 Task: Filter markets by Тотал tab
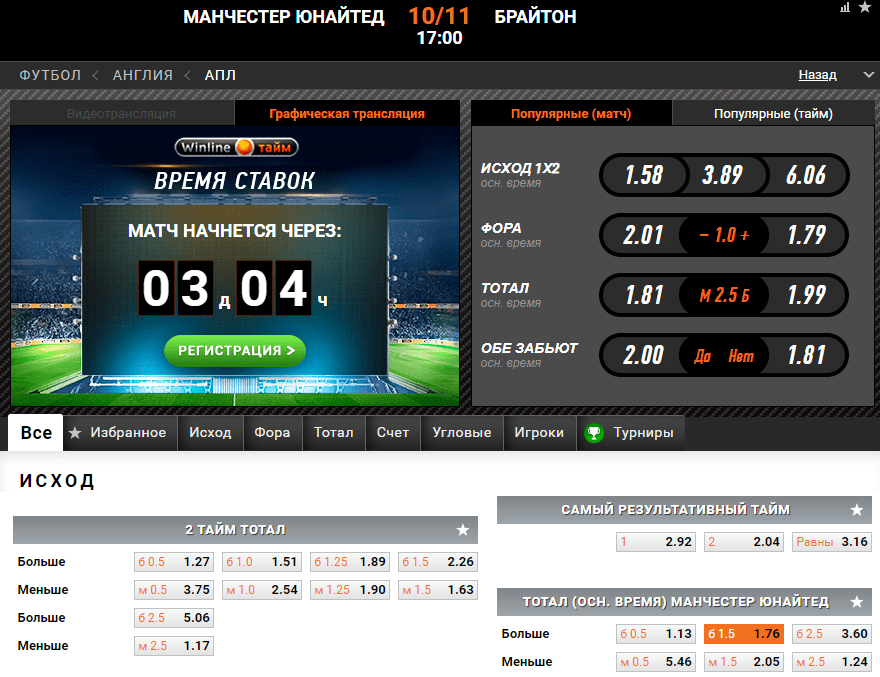point(334,433)
